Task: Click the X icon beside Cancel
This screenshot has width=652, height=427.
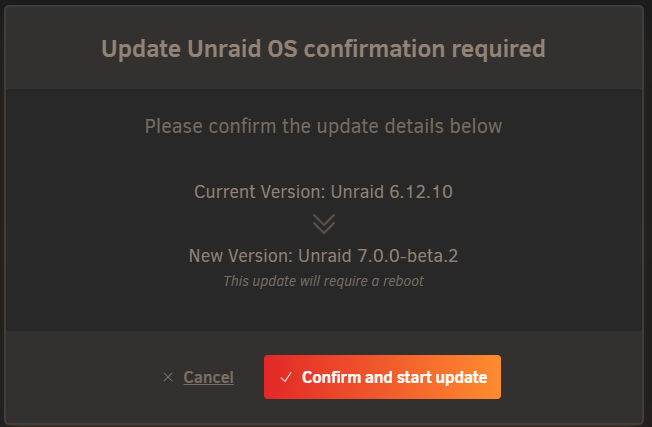Action: pos(168,377)
